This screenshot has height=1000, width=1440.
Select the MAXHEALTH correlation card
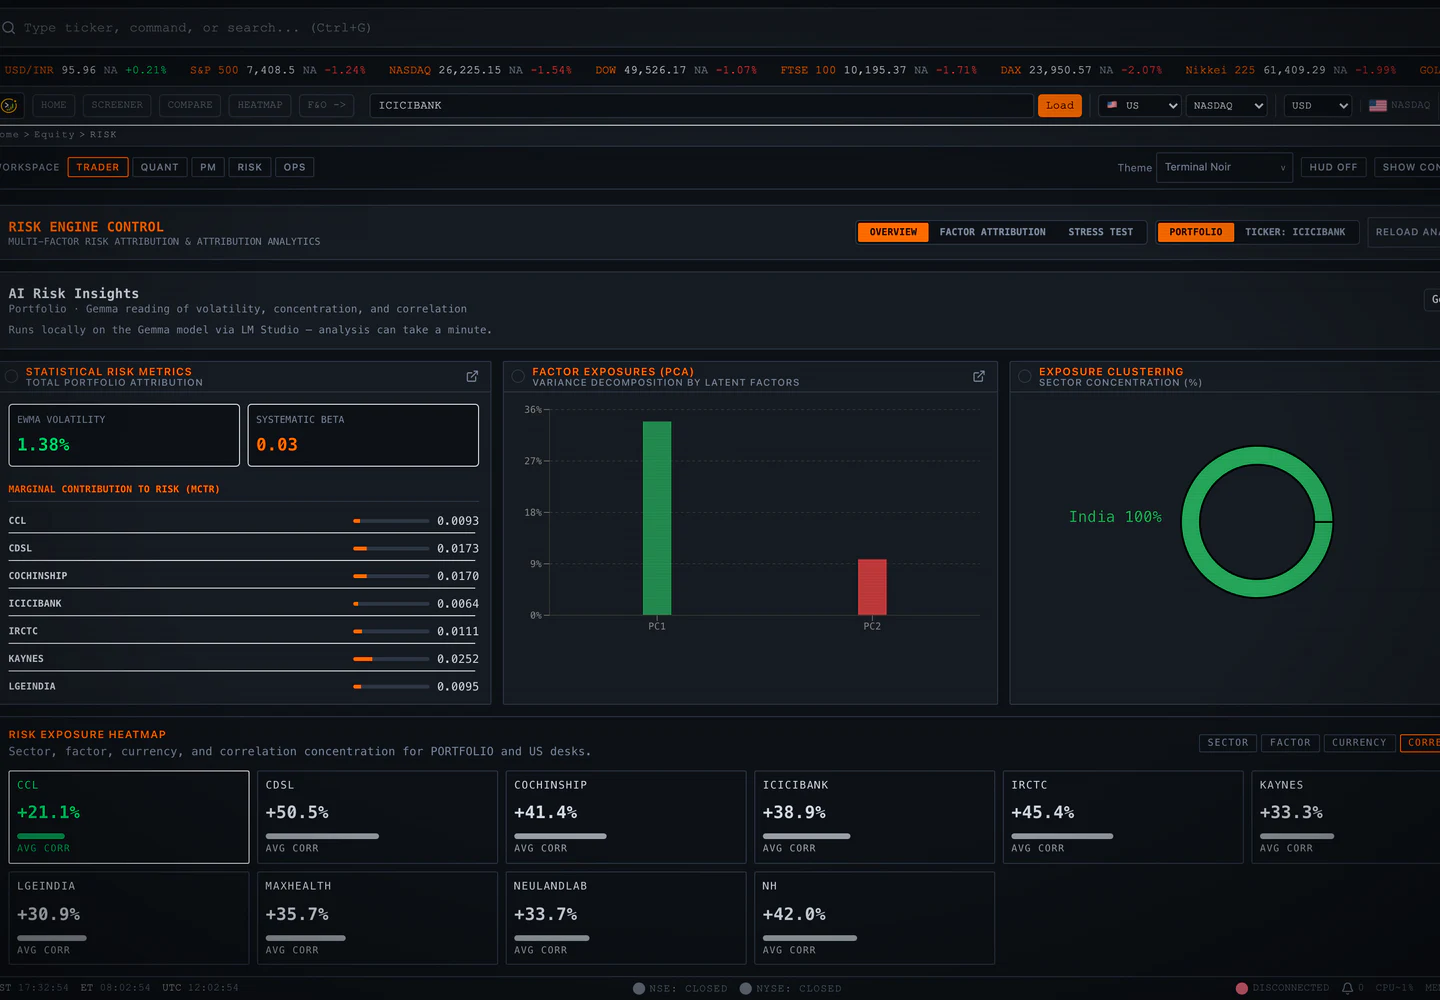[x=377, y=918]
